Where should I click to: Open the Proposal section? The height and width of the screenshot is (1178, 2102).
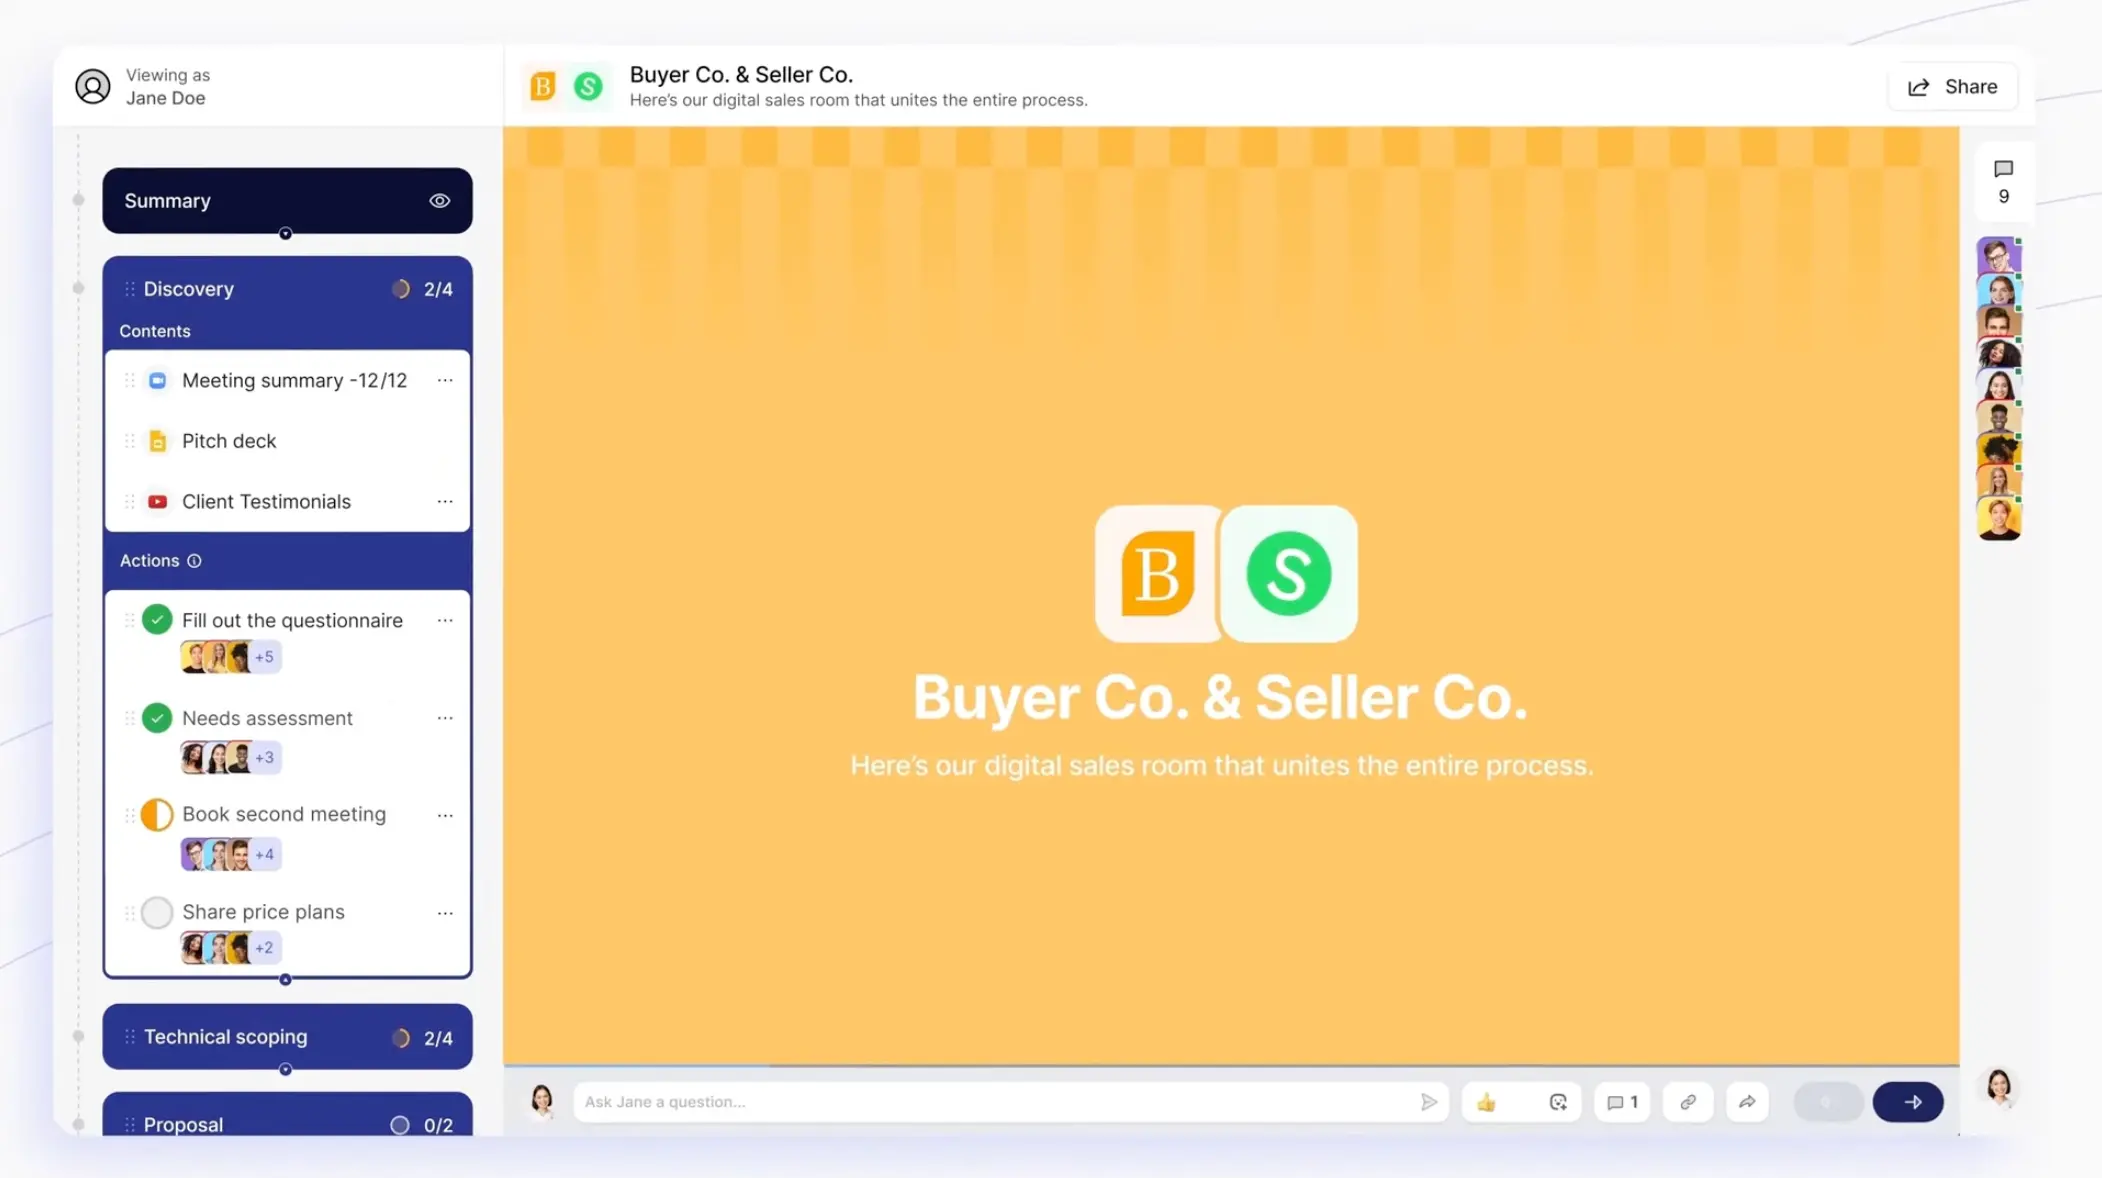pyautogui.click(x=183, y=1124)
